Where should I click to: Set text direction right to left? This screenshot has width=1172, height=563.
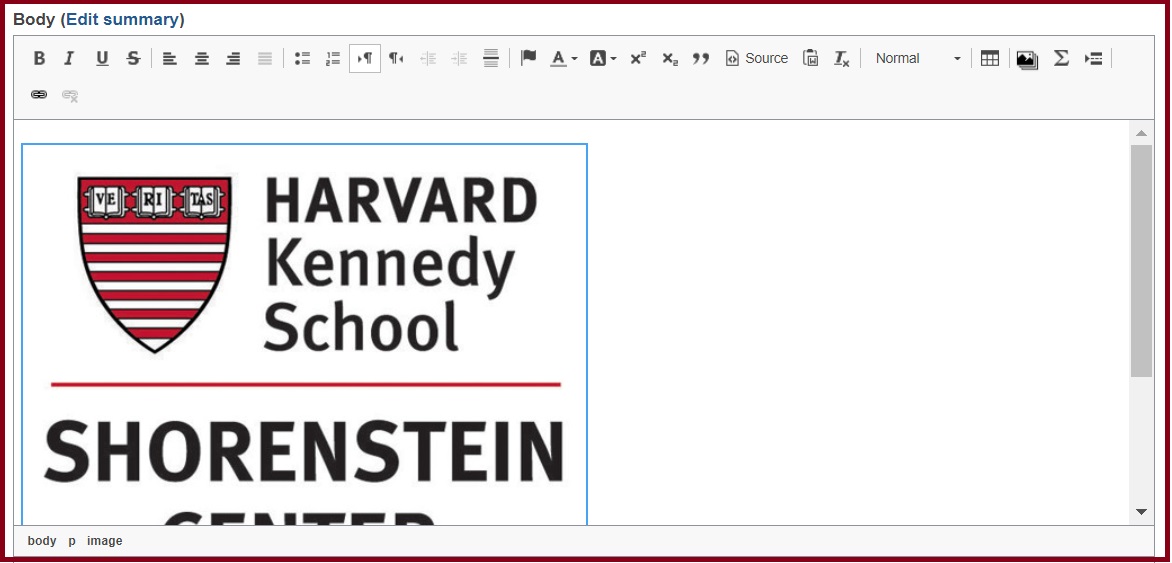coord(396,58)
